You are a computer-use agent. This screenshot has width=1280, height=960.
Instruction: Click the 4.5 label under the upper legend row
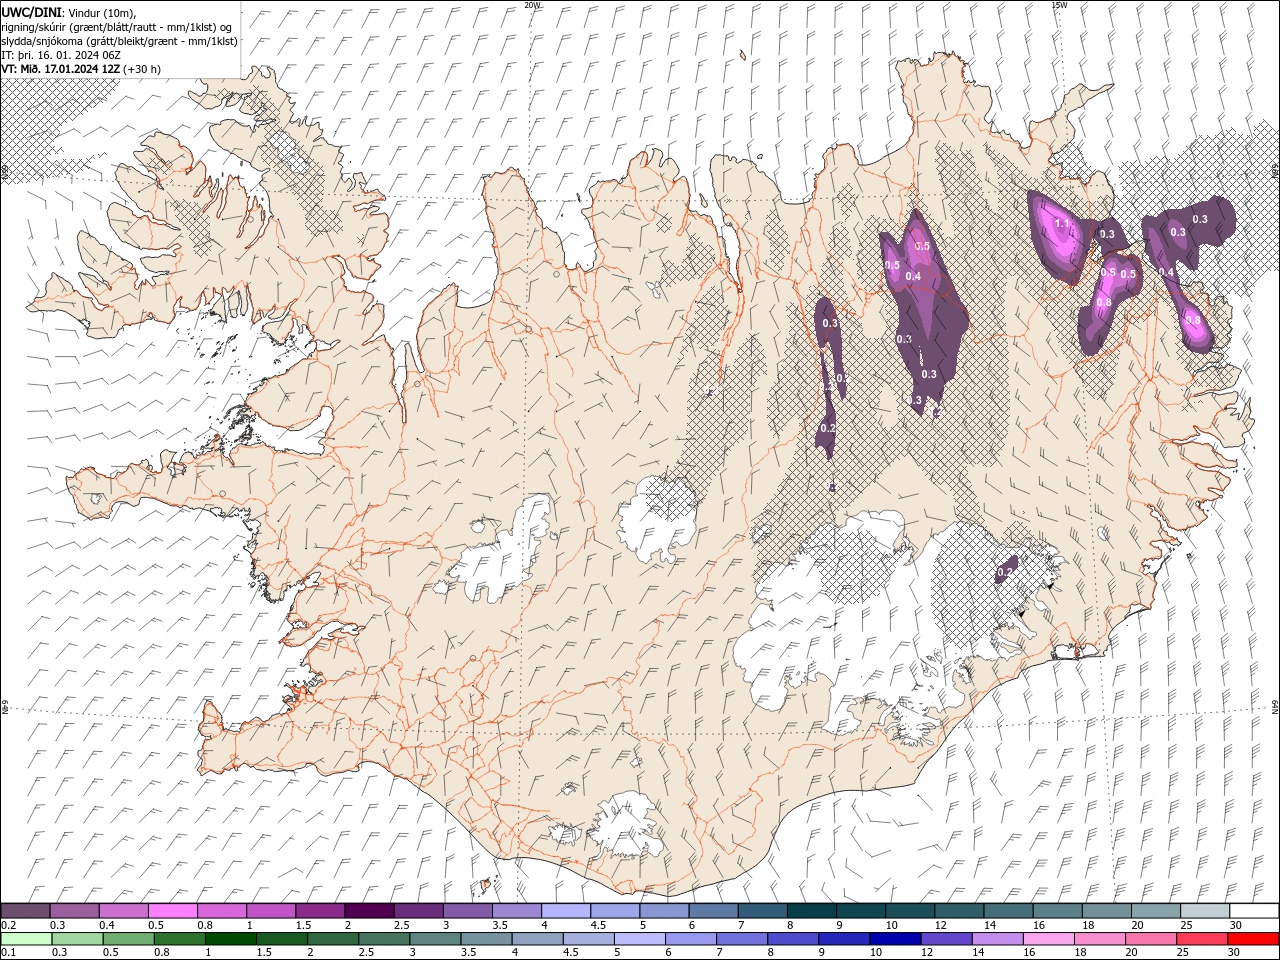pyautogui.click(x=598, y=925)
